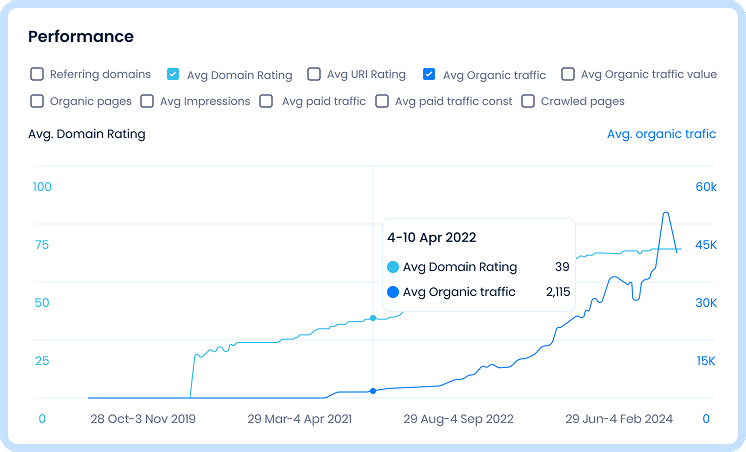
Task: Enable the Crawled pages checkbox
Action: [527, 101]
